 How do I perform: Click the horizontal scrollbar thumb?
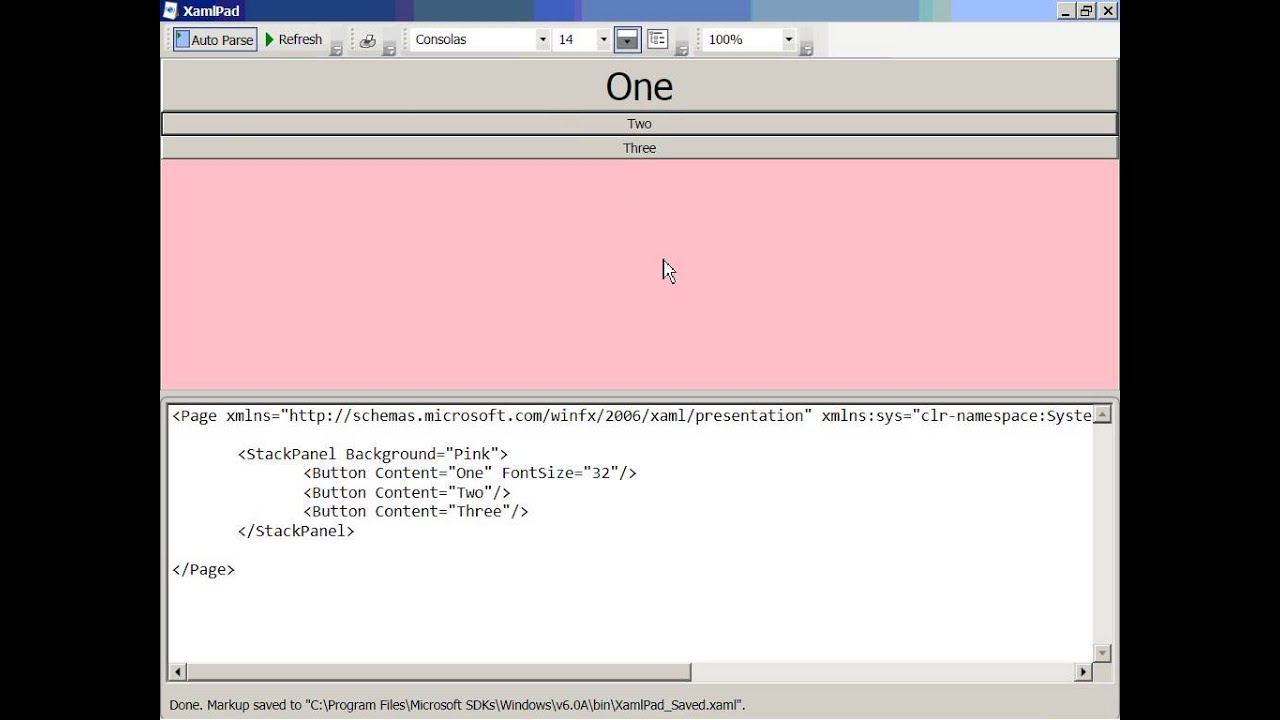[439, 672]
